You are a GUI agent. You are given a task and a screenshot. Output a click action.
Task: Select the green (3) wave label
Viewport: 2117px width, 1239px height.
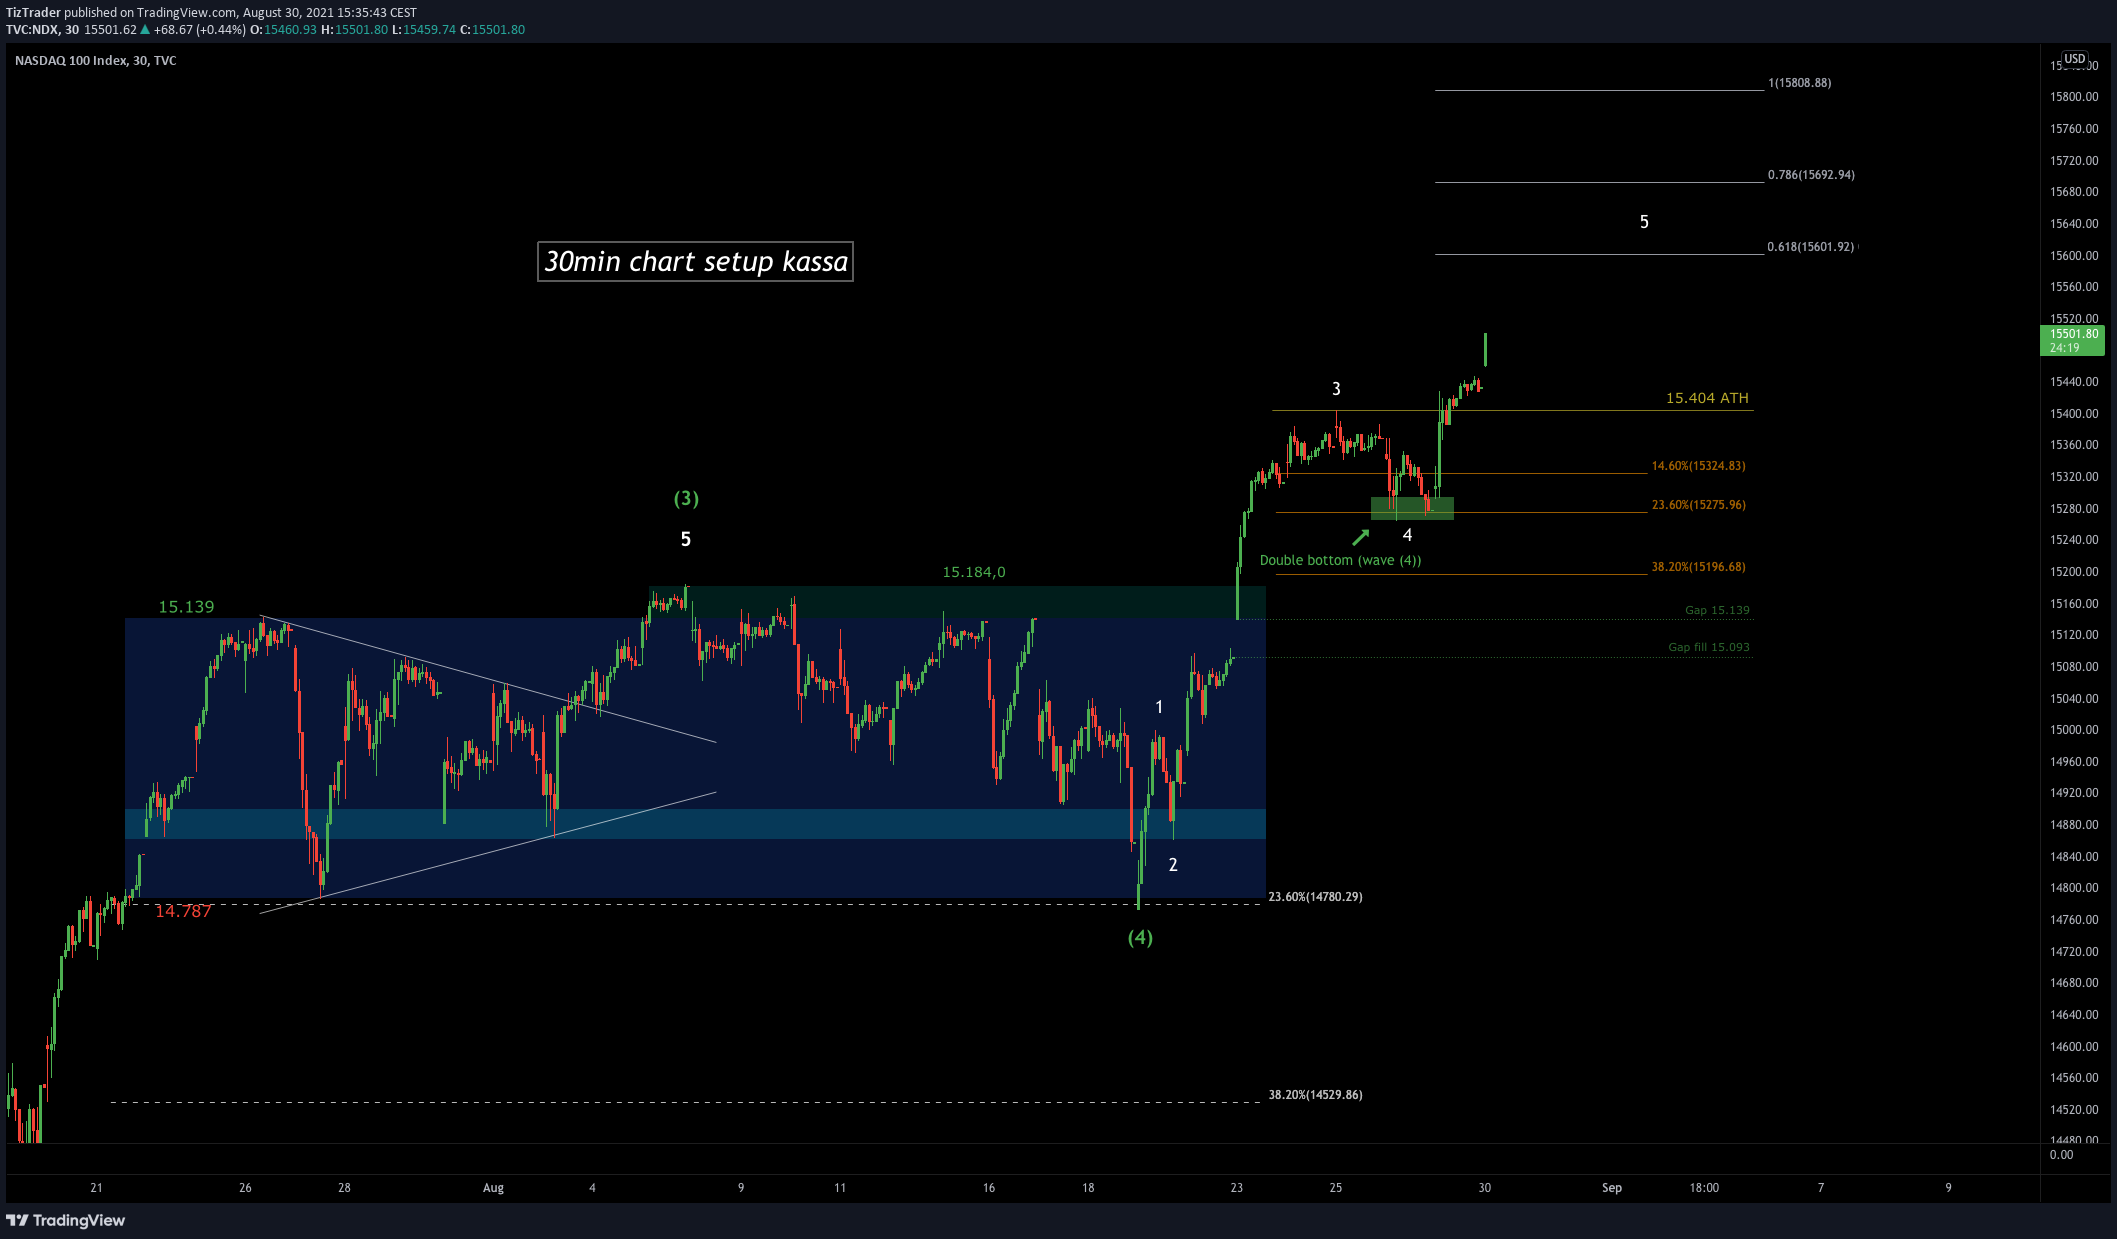686,498
